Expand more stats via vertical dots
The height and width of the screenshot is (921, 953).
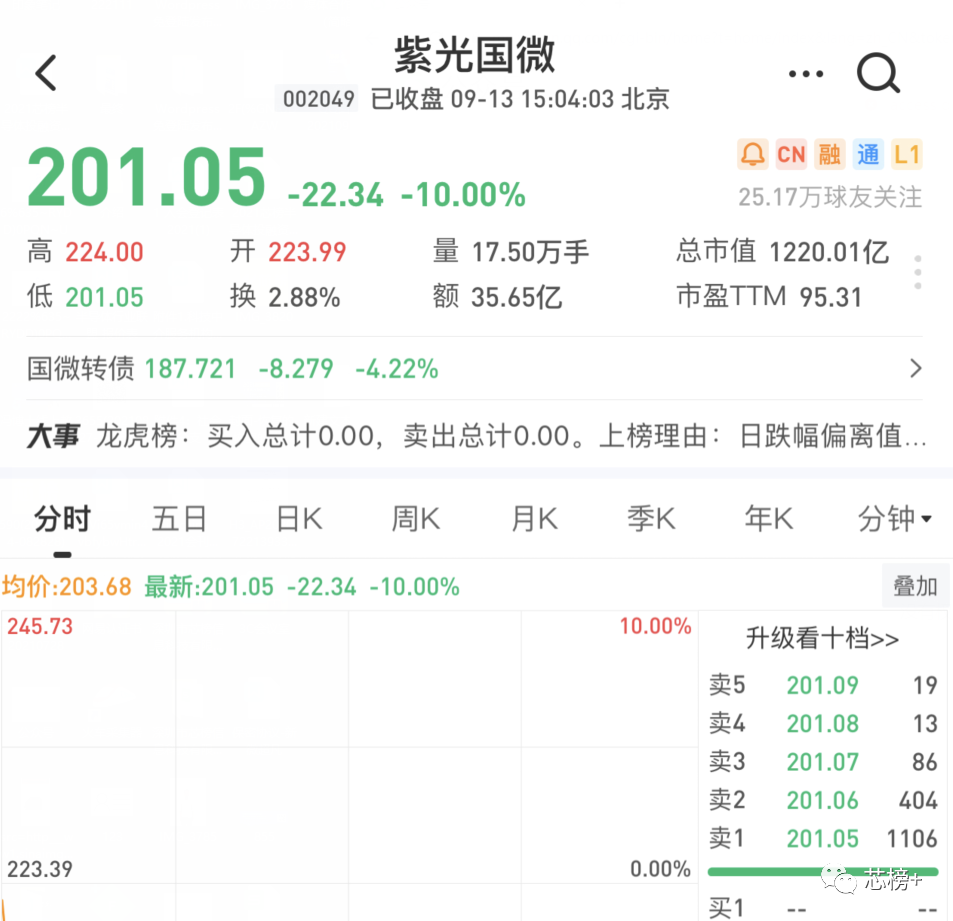point(918,272)
